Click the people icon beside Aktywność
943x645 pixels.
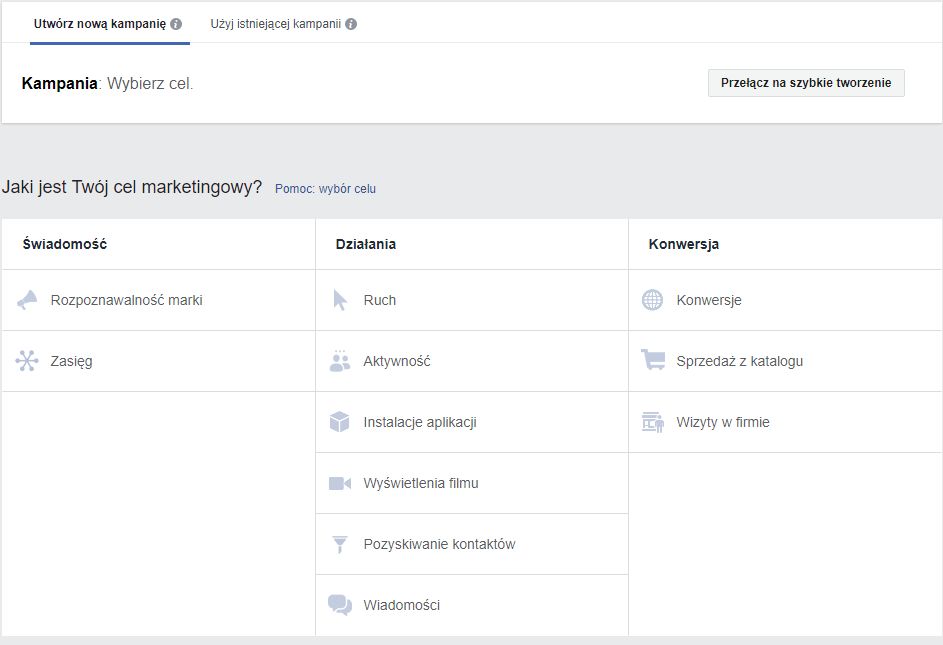pos(340,361)
